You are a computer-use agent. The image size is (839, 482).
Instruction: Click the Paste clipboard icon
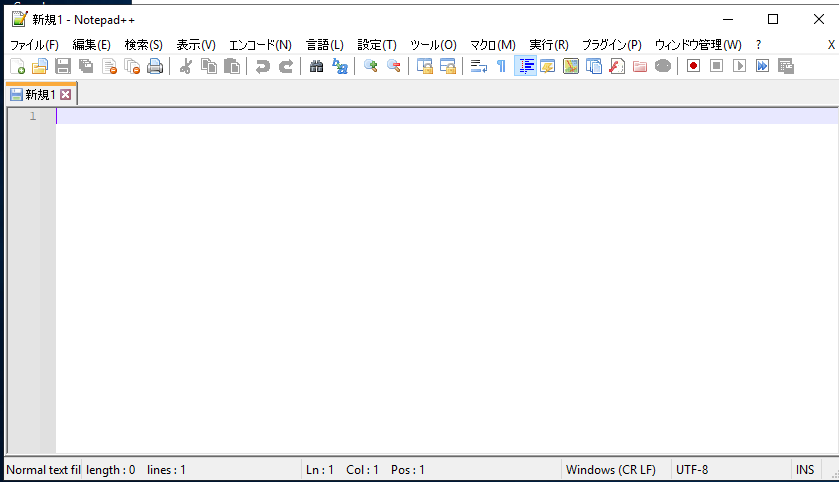tap(232, 66)
